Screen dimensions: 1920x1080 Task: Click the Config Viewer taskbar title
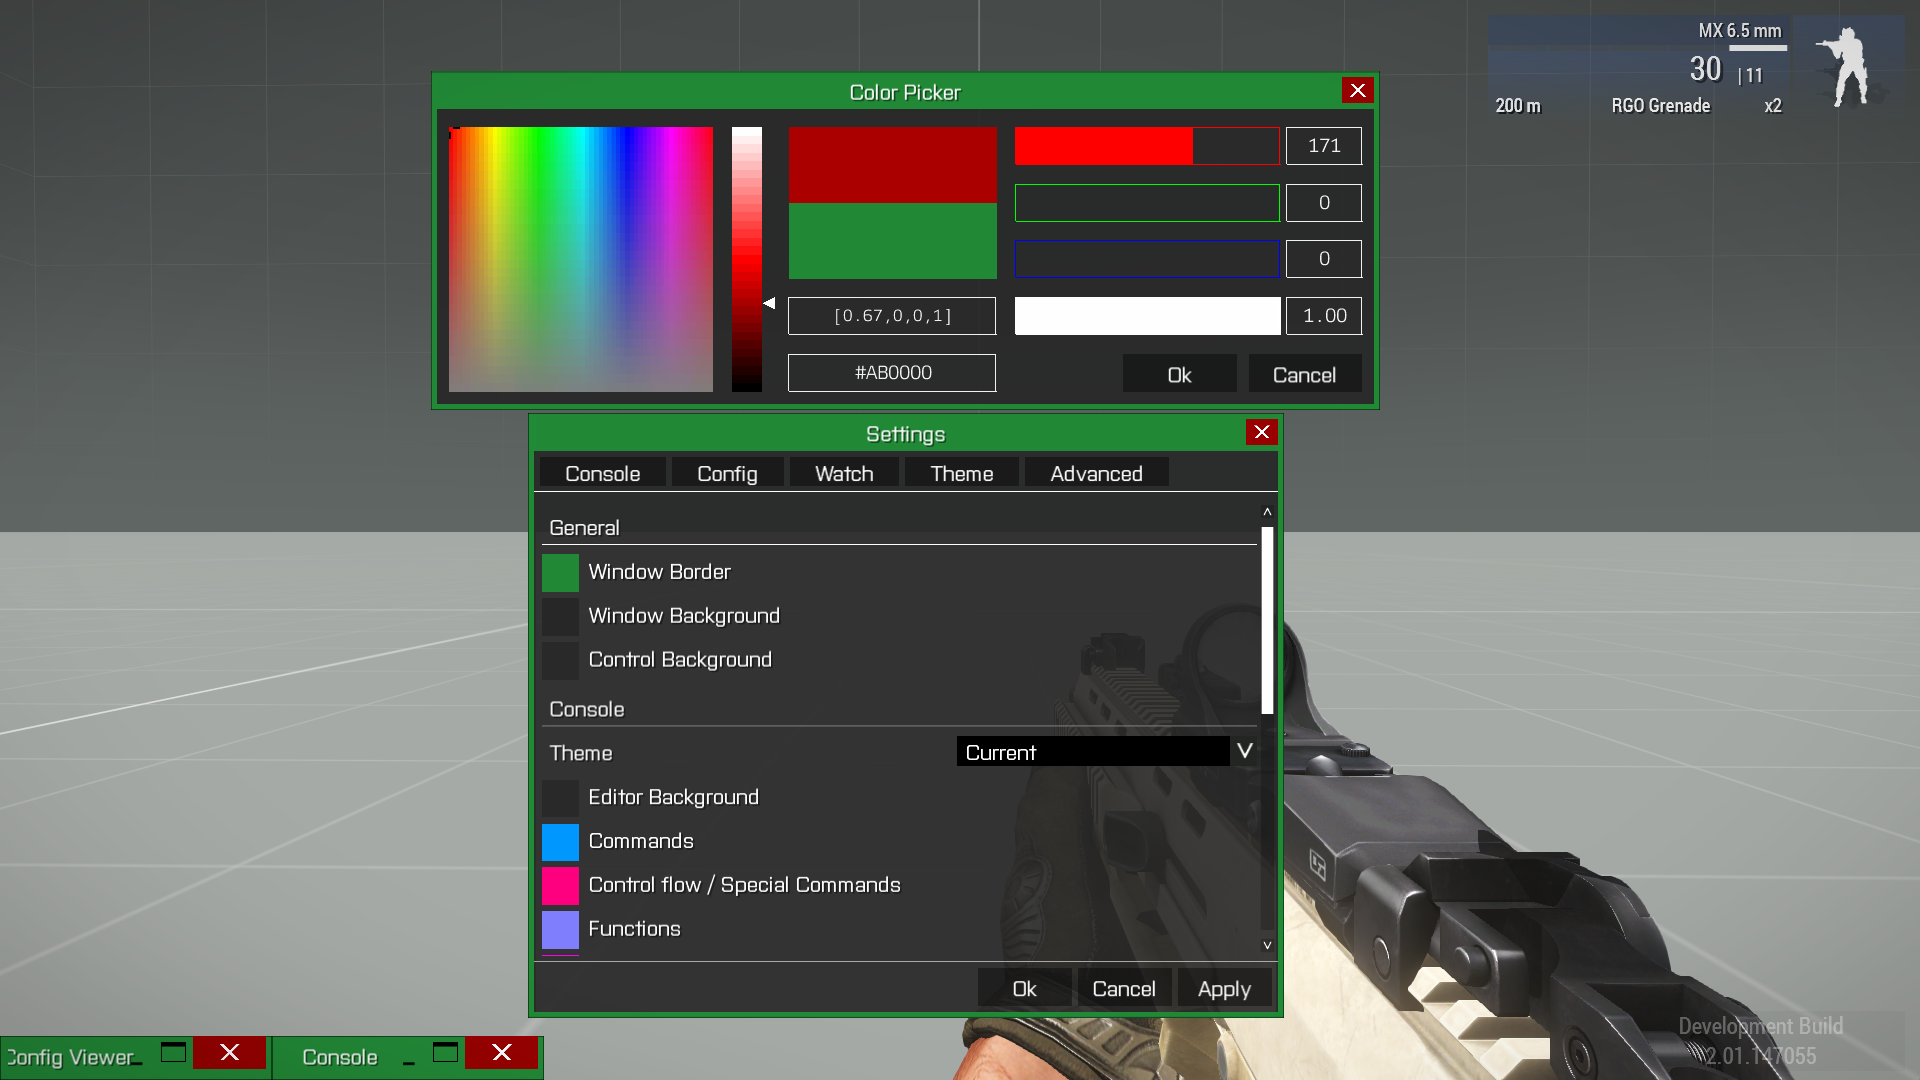tap(70, 1057)
